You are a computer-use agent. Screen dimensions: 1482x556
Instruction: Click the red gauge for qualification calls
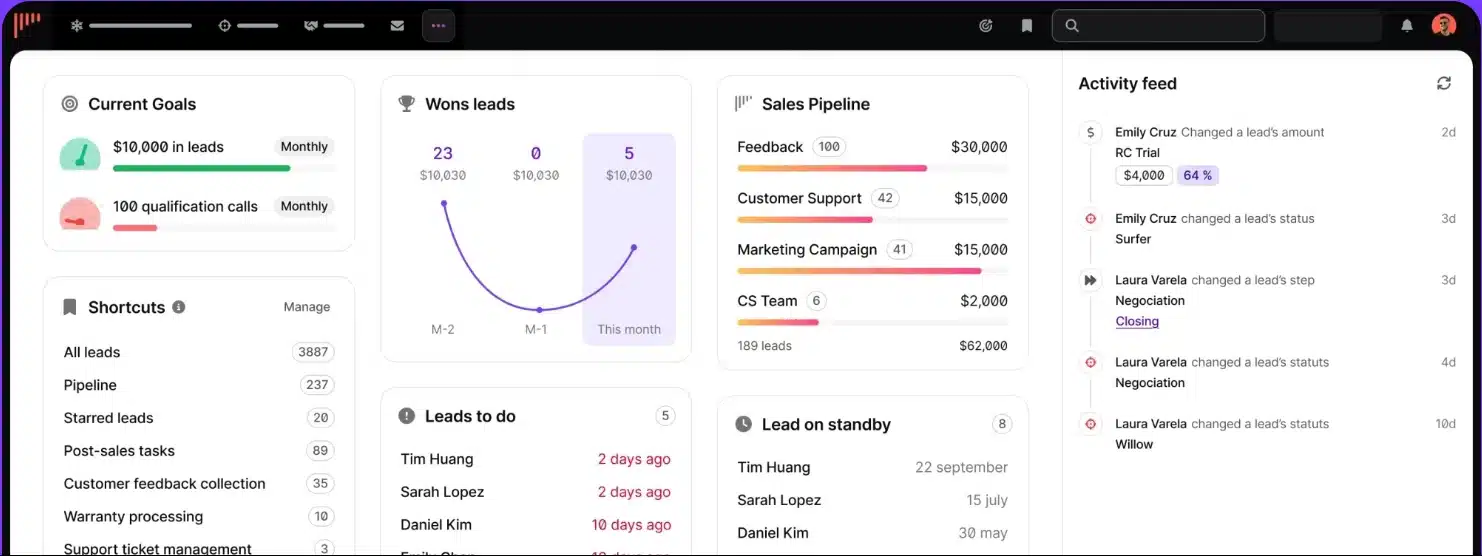(80, 213)
